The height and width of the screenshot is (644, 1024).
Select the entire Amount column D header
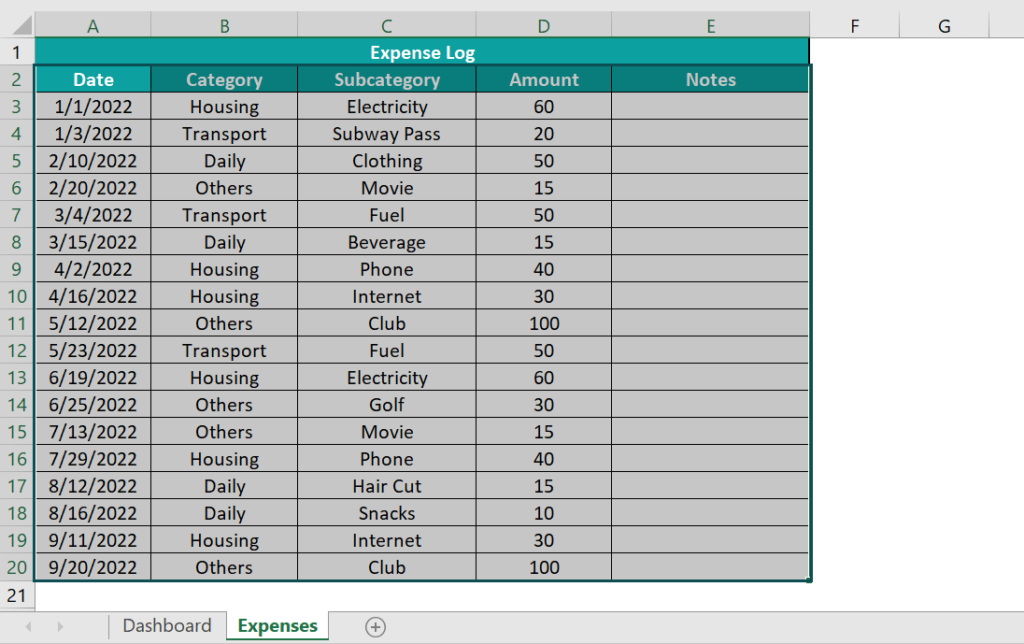point(543,22)
